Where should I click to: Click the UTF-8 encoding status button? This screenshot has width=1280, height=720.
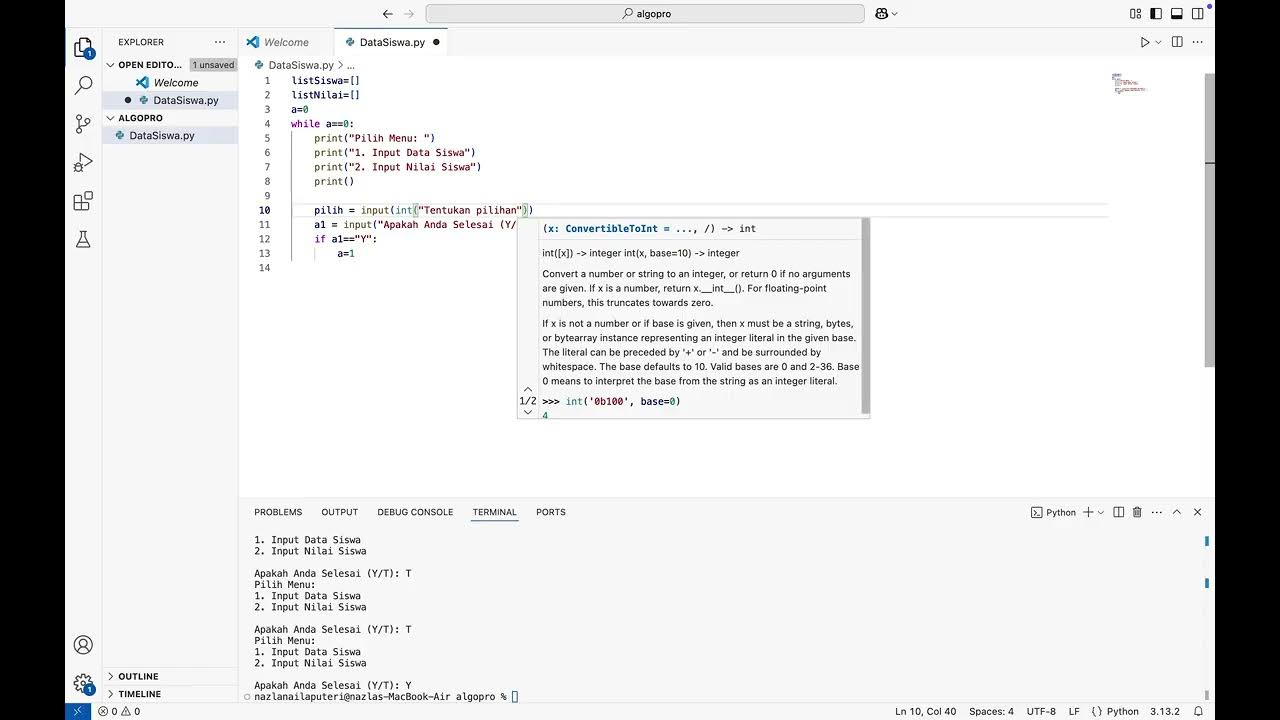[x=1040, y=711]
